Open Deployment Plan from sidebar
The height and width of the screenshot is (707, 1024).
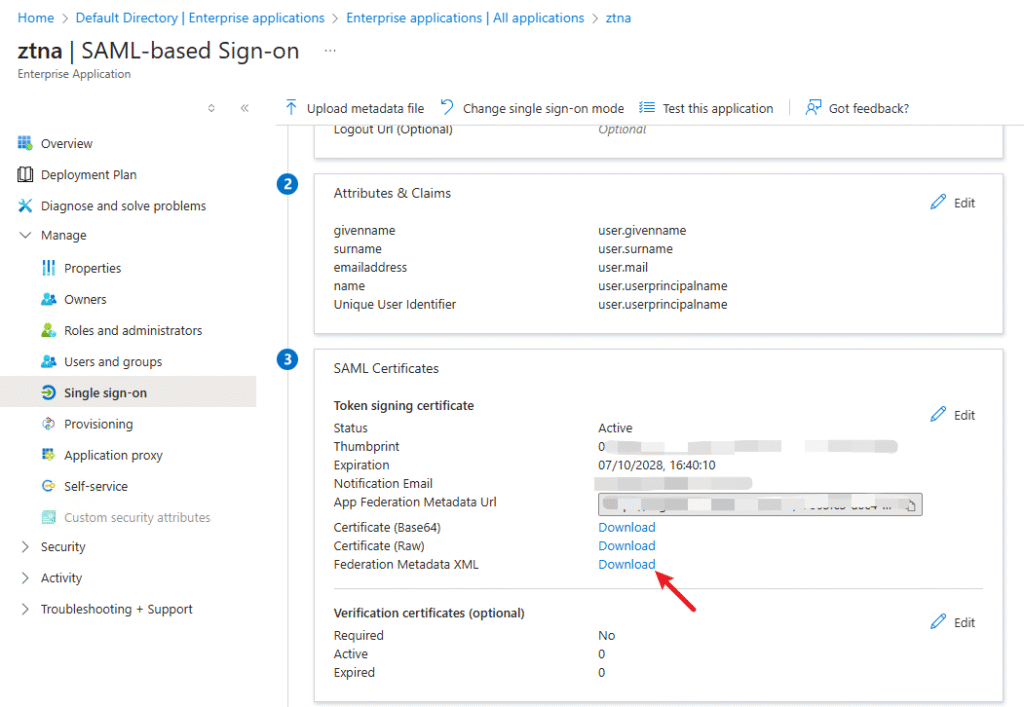coord(88,175)
